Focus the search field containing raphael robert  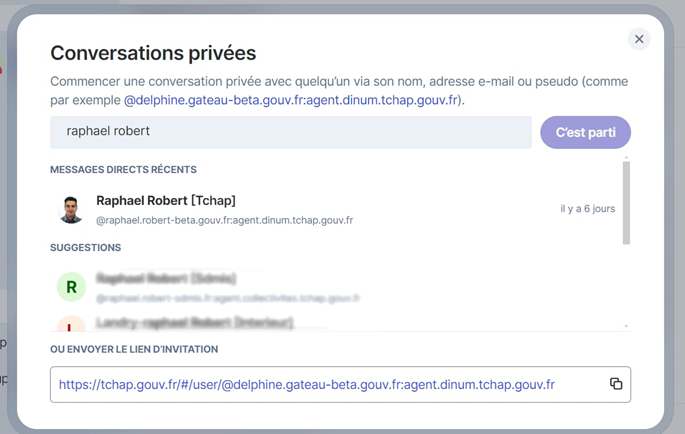point(290,131)
